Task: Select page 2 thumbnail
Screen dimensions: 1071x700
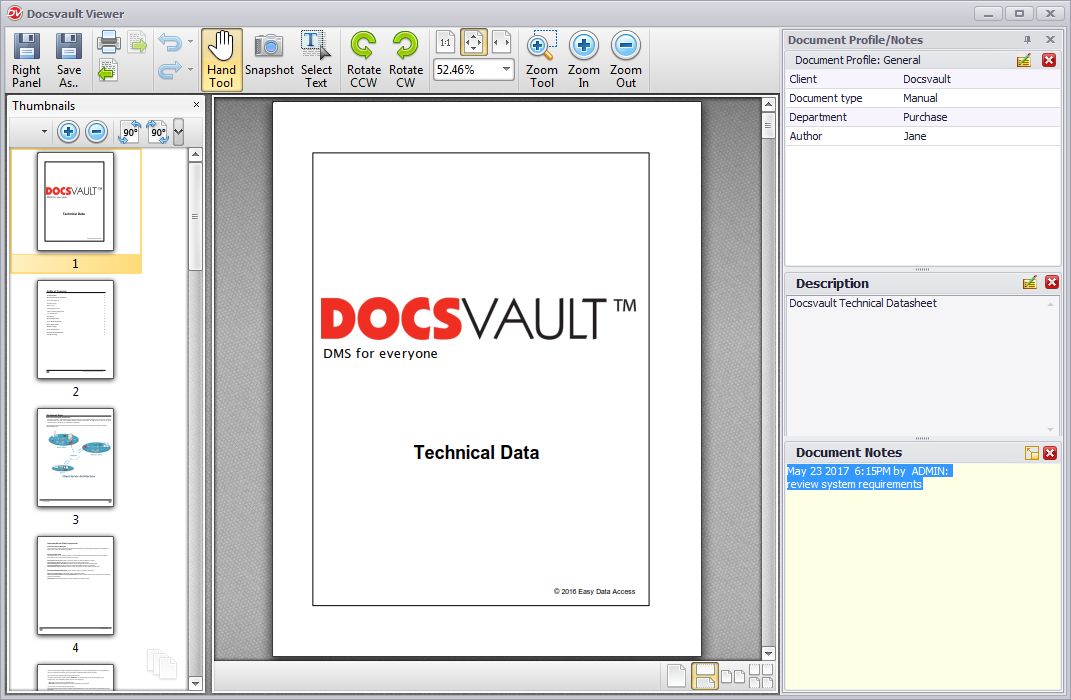Action: tap(75, 330)
